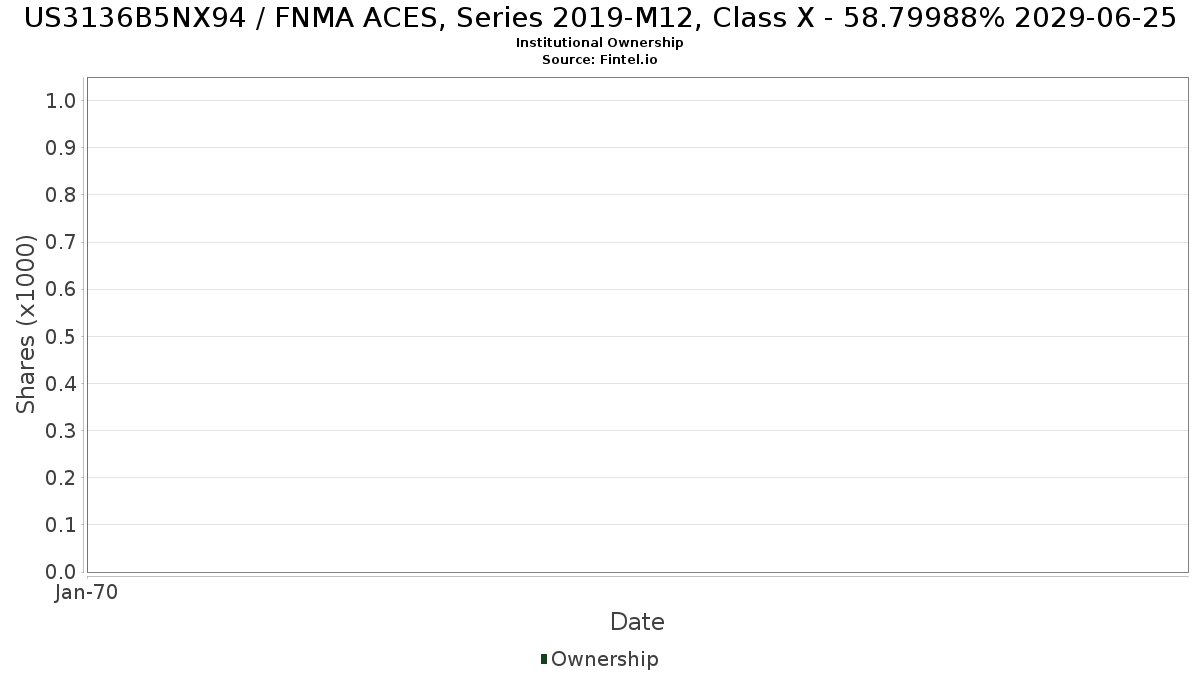Click the 0.1 y-axis tick label
Image resolution: width=1200 pixels, height=675 pixels.
coord(61,525)
